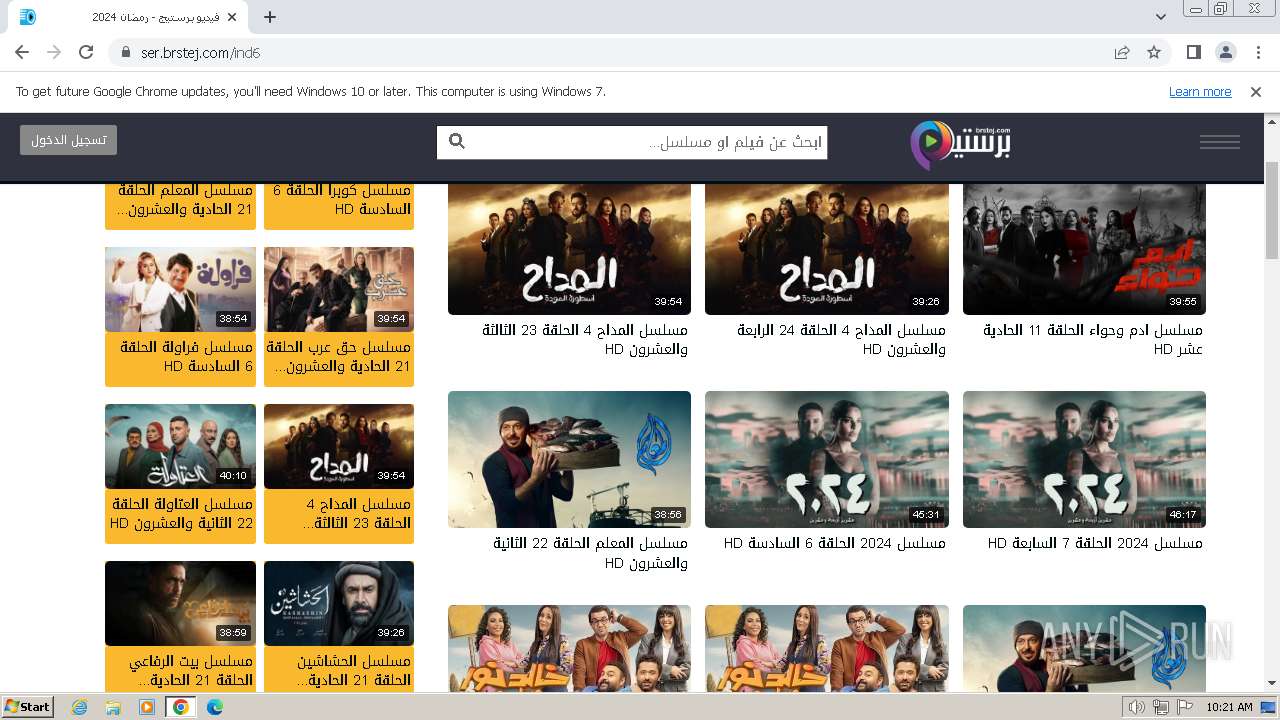Dismiss the Chrome update notification bar
Screen dimensions: 1280x720
pos(1256,91)
